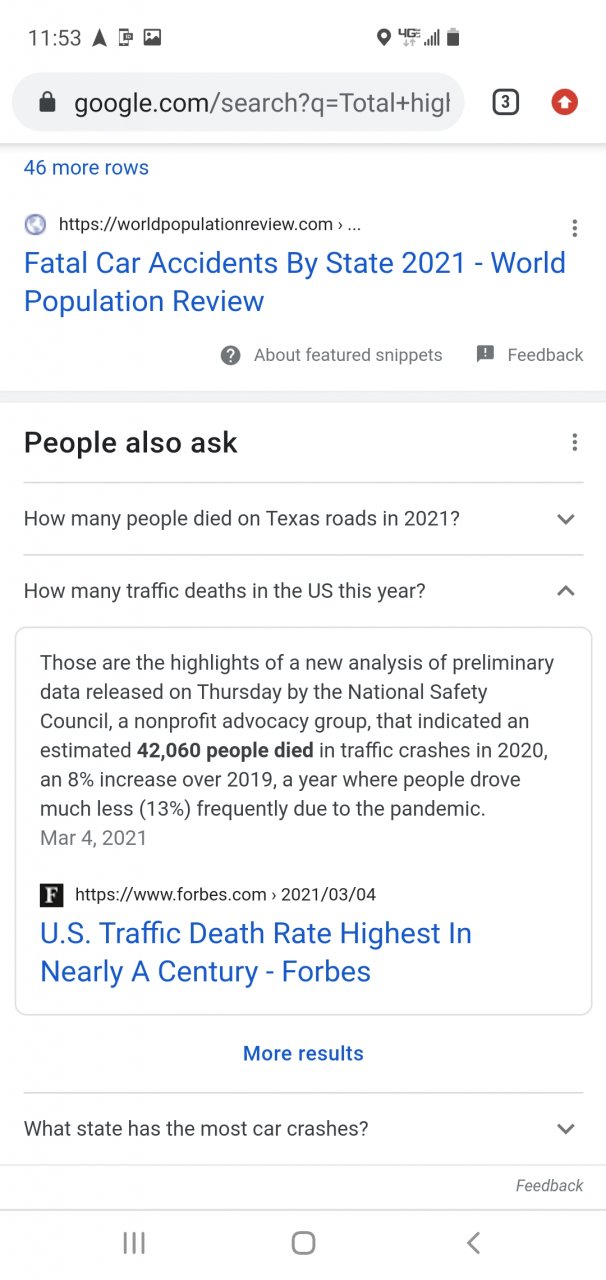Expand Texas roads deaths question
This screenshot has height=1280, width=606.
click(565, 519)
